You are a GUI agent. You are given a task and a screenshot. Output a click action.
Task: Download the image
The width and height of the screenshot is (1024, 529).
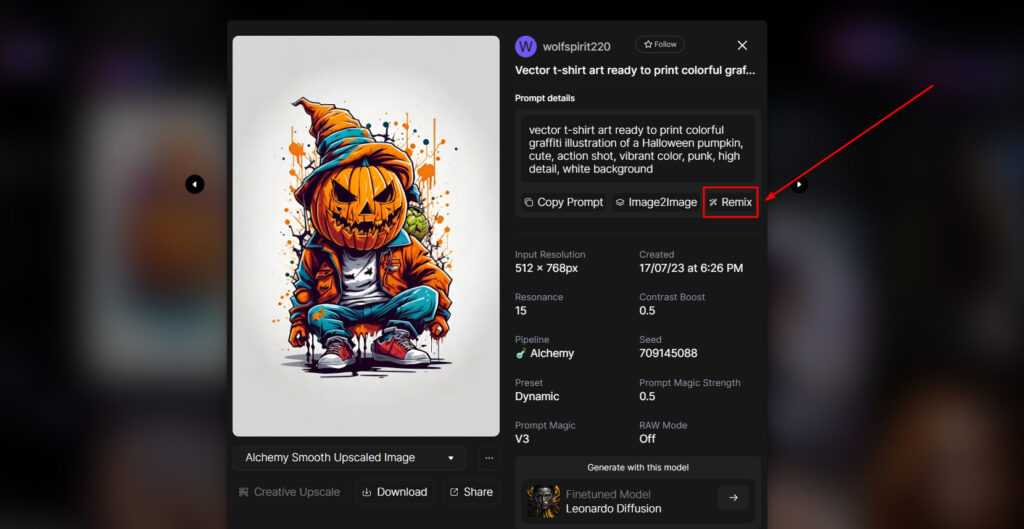point(394,492)
